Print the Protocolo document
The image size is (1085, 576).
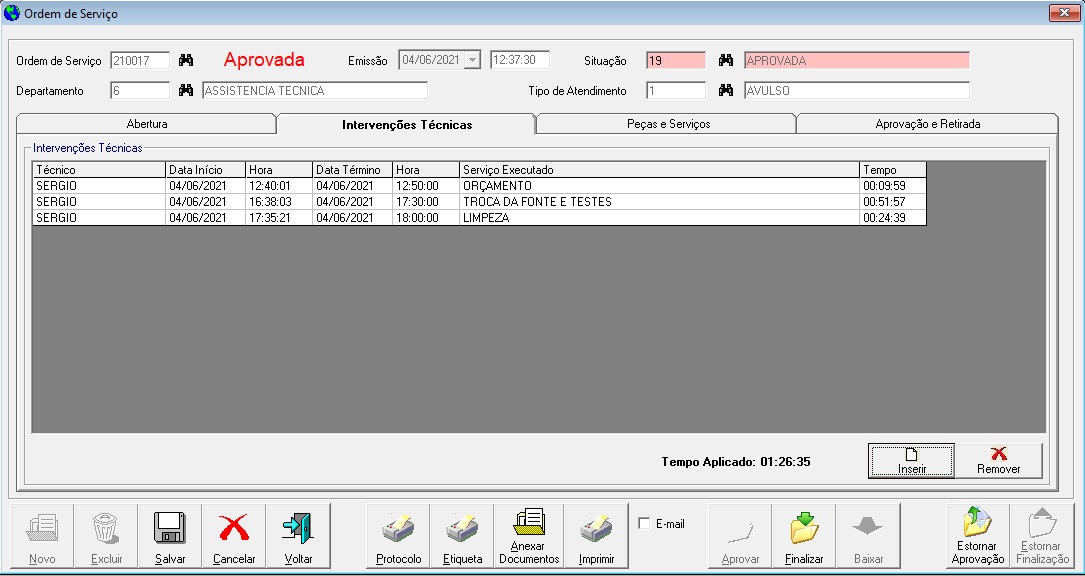(x=398, y=528)
